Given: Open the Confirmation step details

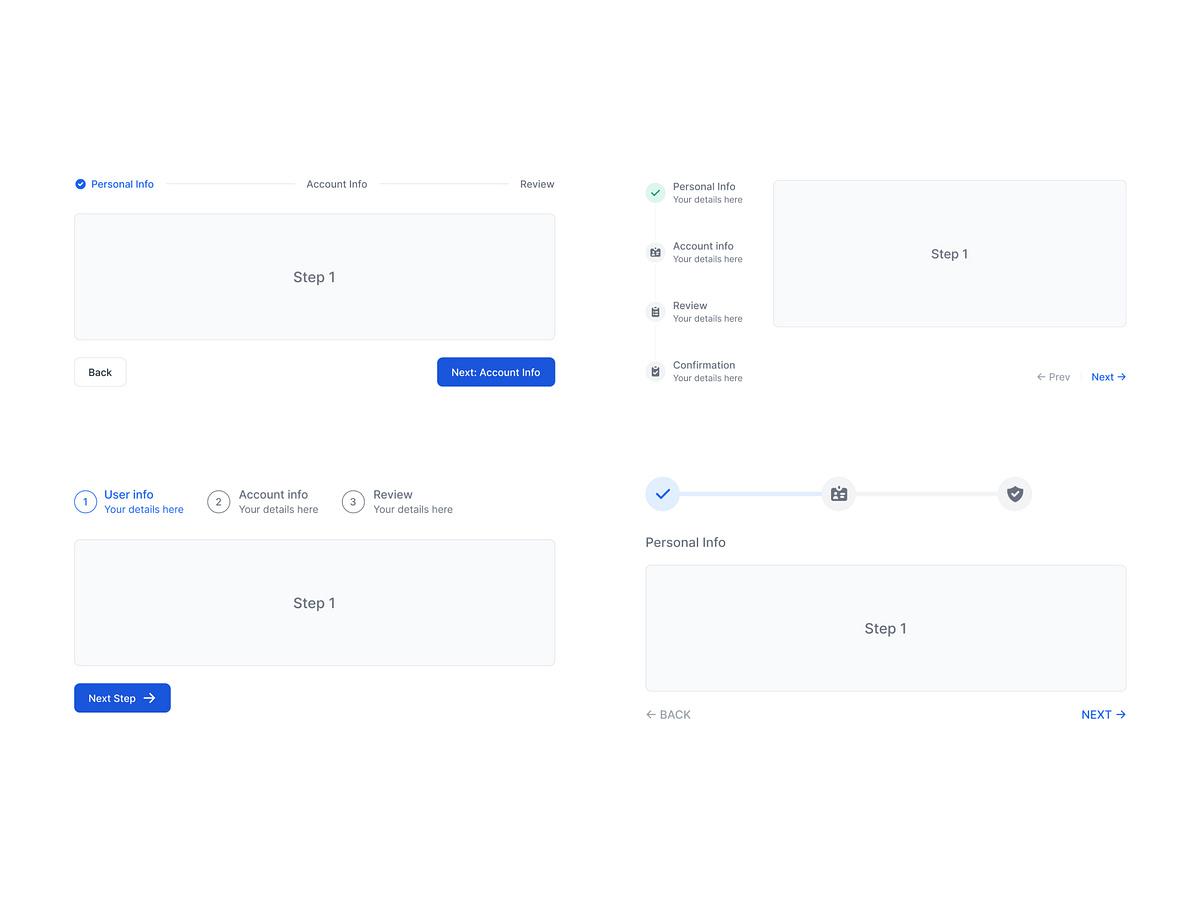Looking at the screenshot, I should click(x=704, y=371).
